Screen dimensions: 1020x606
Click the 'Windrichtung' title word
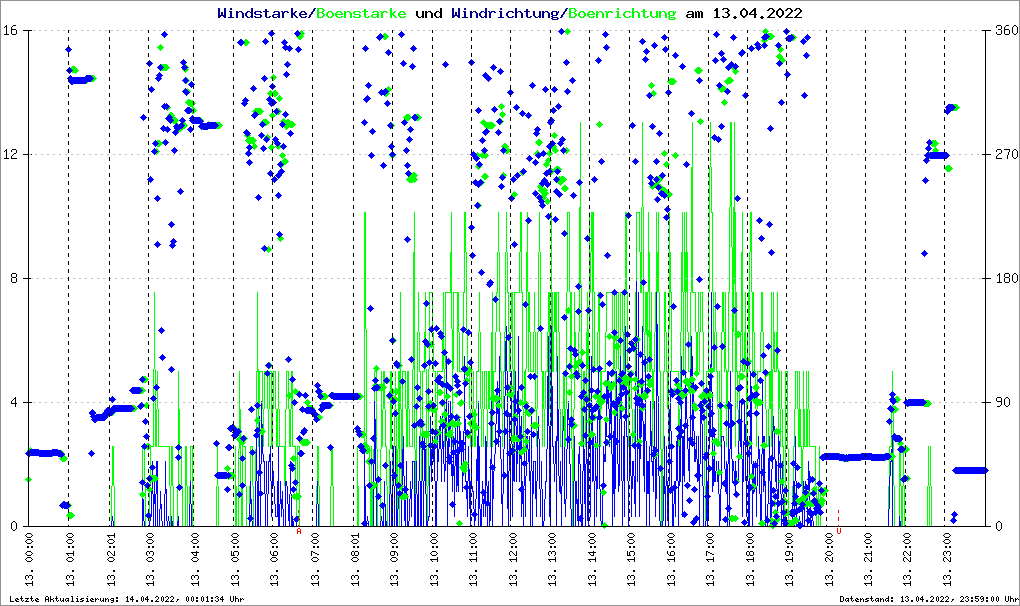(507, 13)
